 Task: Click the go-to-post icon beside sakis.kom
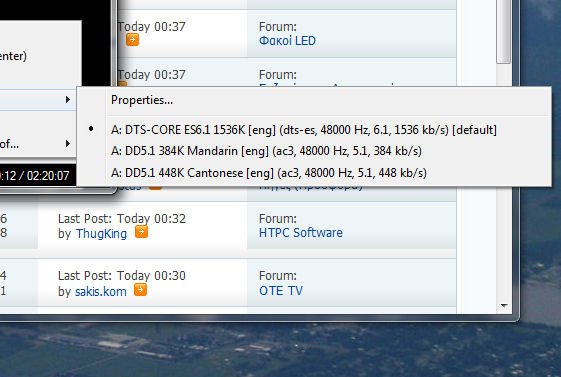tap(140, 289)
